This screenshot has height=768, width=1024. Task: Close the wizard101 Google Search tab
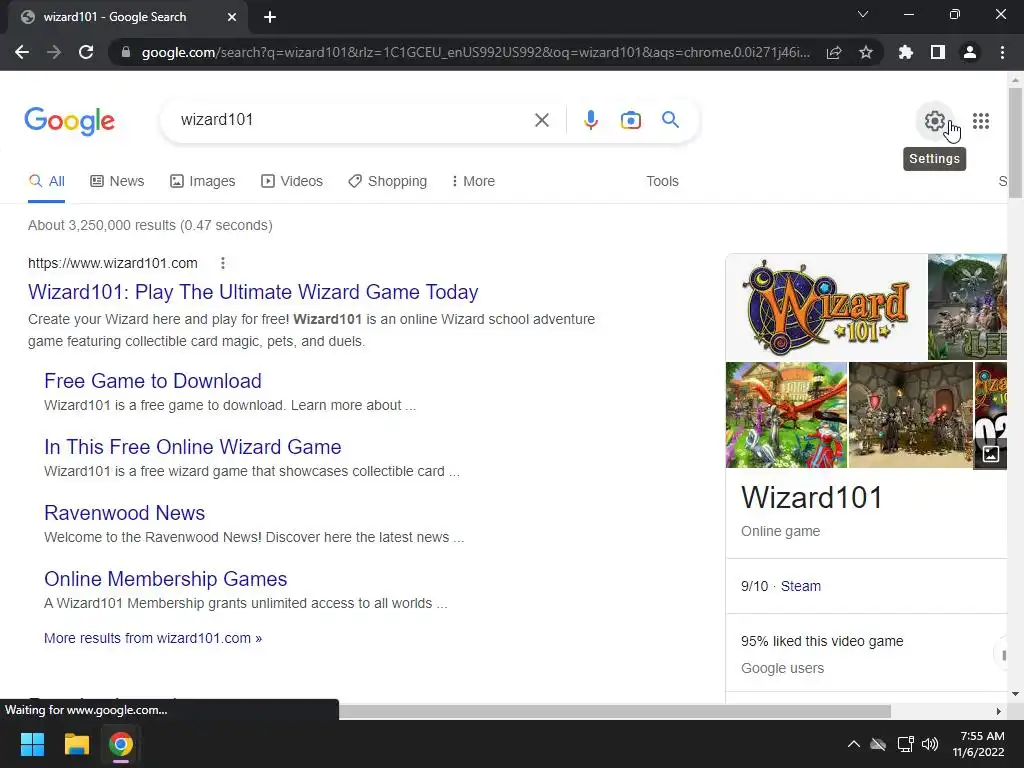232,17
